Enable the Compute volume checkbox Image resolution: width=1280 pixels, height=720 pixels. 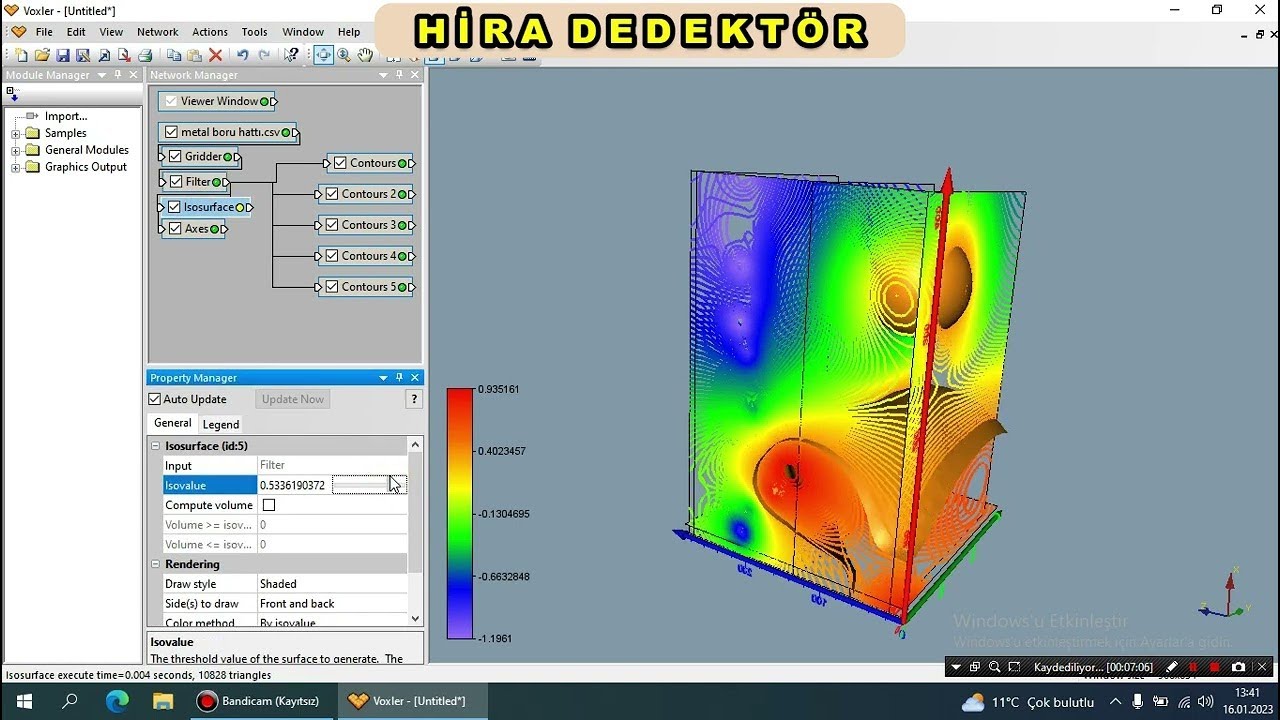[268, 505]
